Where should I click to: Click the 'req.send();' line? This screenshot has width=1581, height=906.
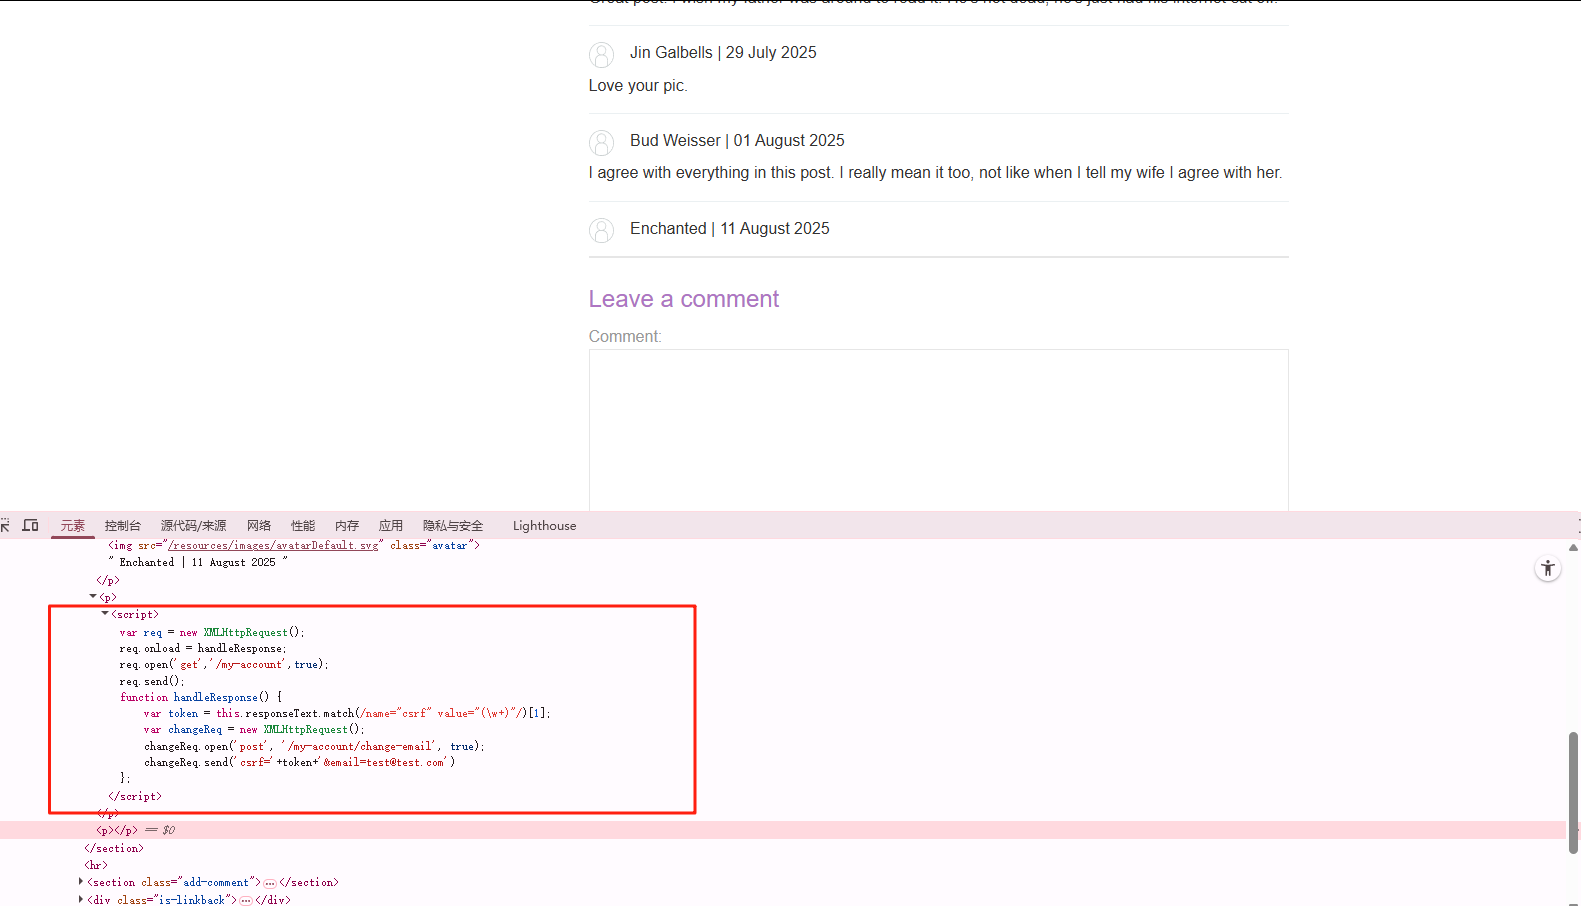point(152,681)
